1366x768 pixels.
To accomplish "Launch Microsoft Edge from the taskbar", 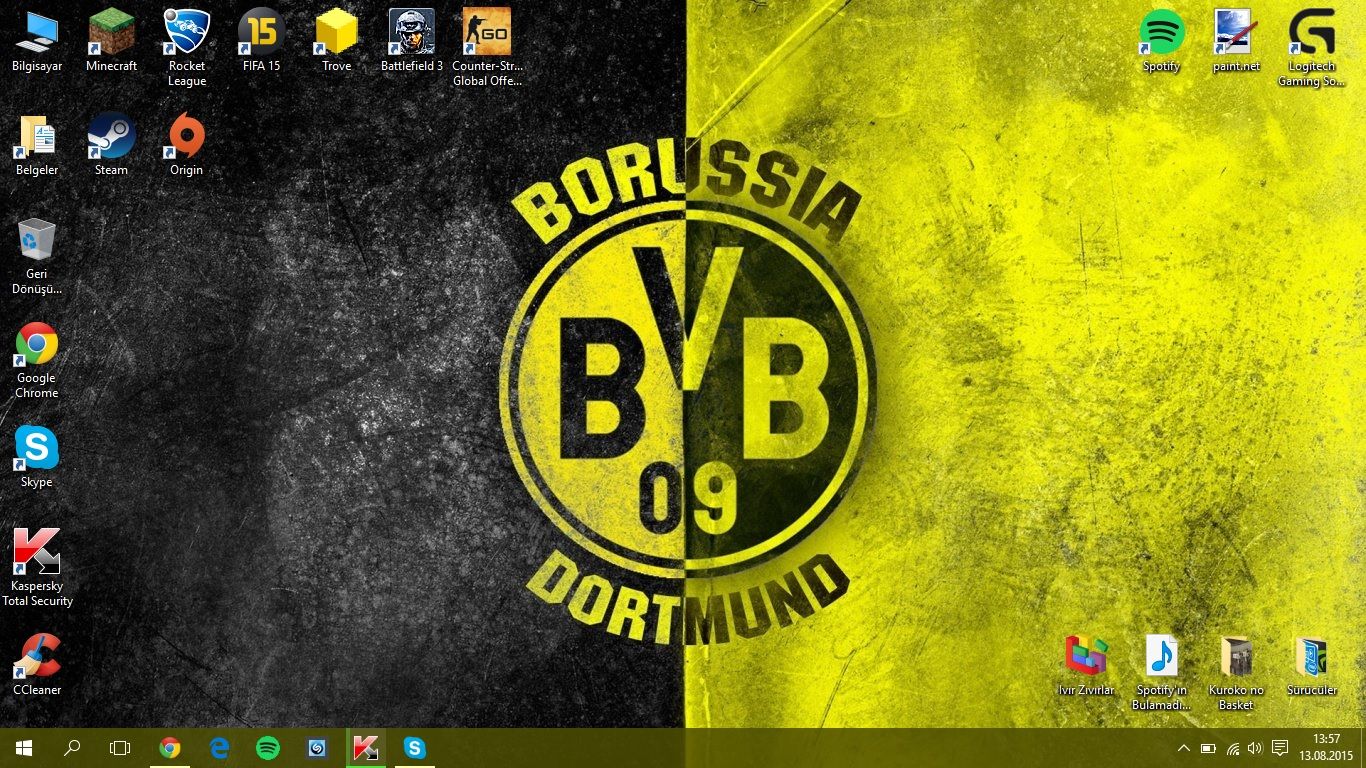I will click(219, 748).
